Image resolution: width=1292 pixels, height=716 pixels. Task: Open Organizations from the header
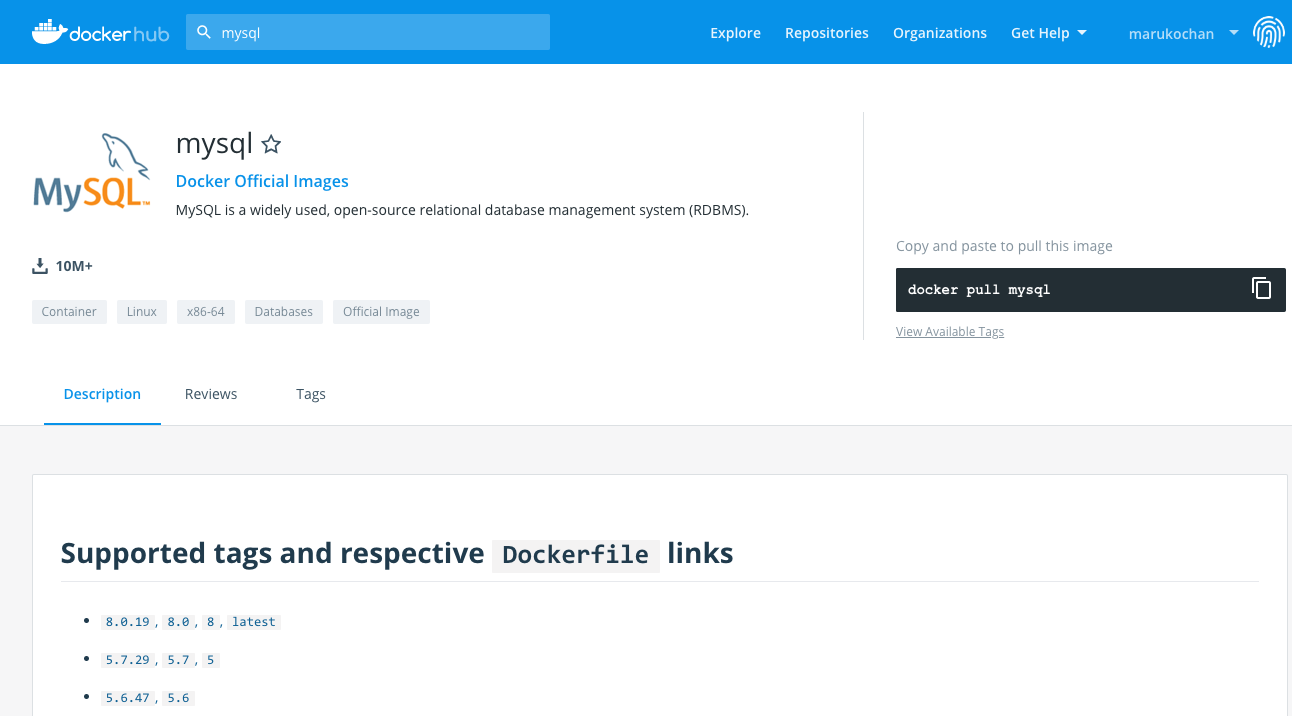(x=939, y=33)
